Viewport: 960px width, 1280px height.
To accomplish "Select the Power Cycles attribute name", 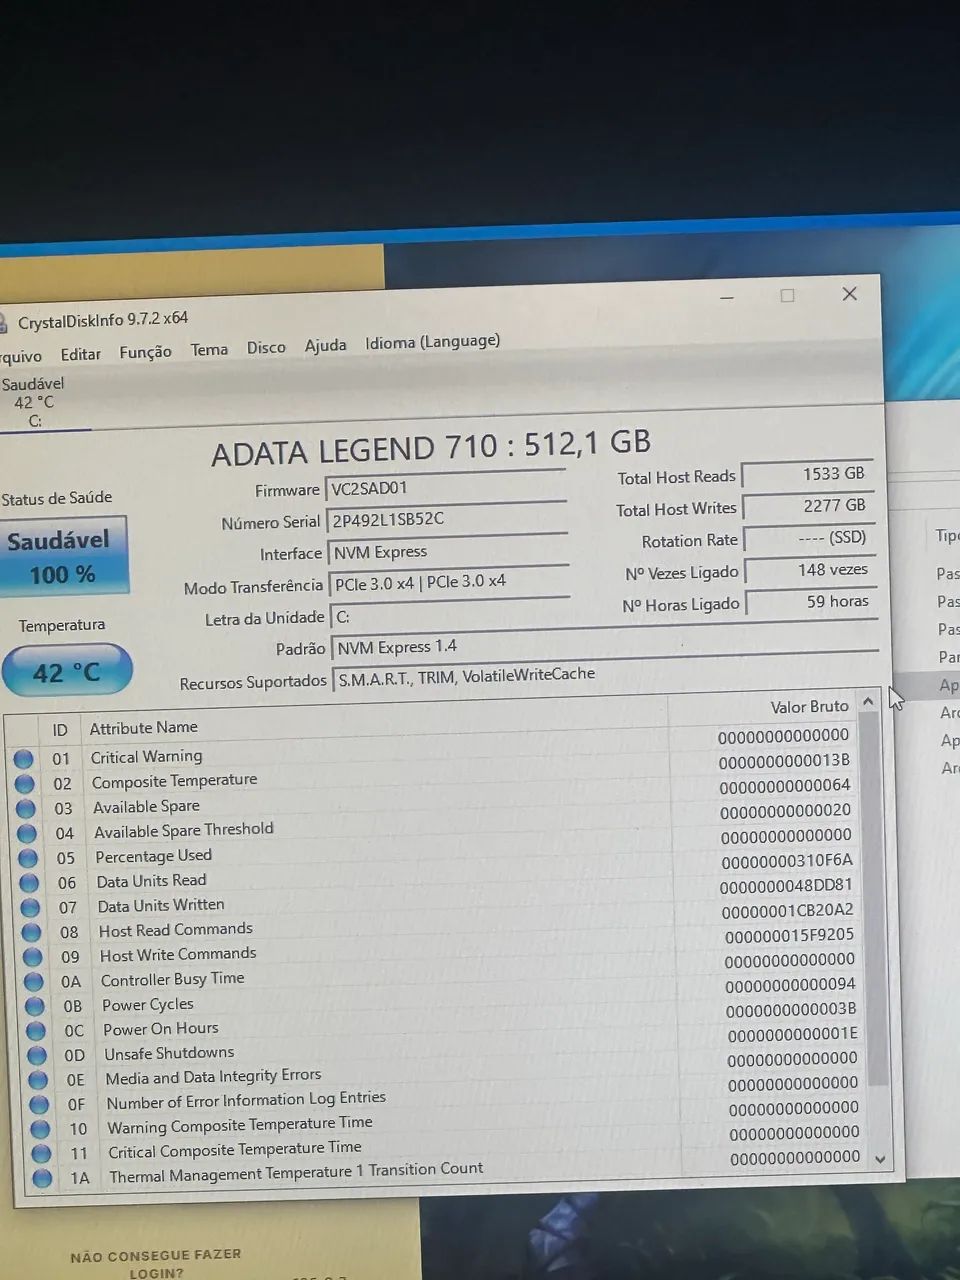I will [147, 1004].
